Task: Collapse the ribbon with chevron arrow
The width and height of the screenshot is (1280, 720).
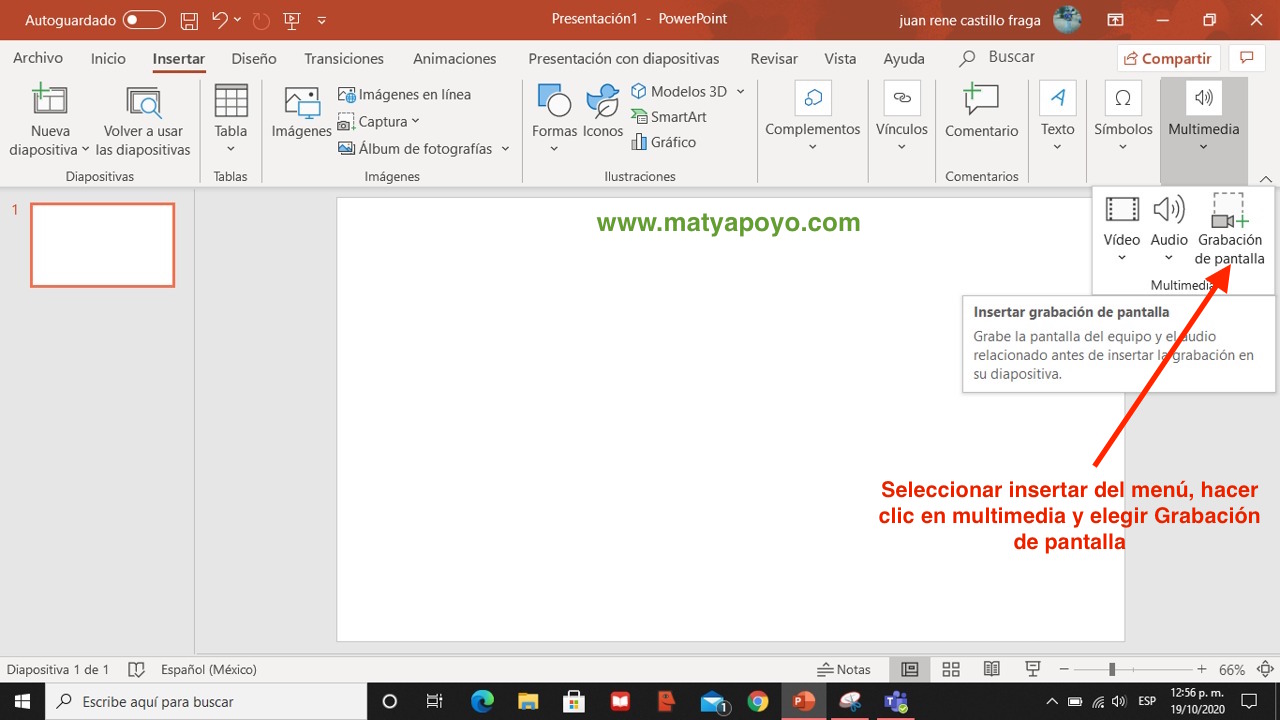Action: [x=1266, y=179]
